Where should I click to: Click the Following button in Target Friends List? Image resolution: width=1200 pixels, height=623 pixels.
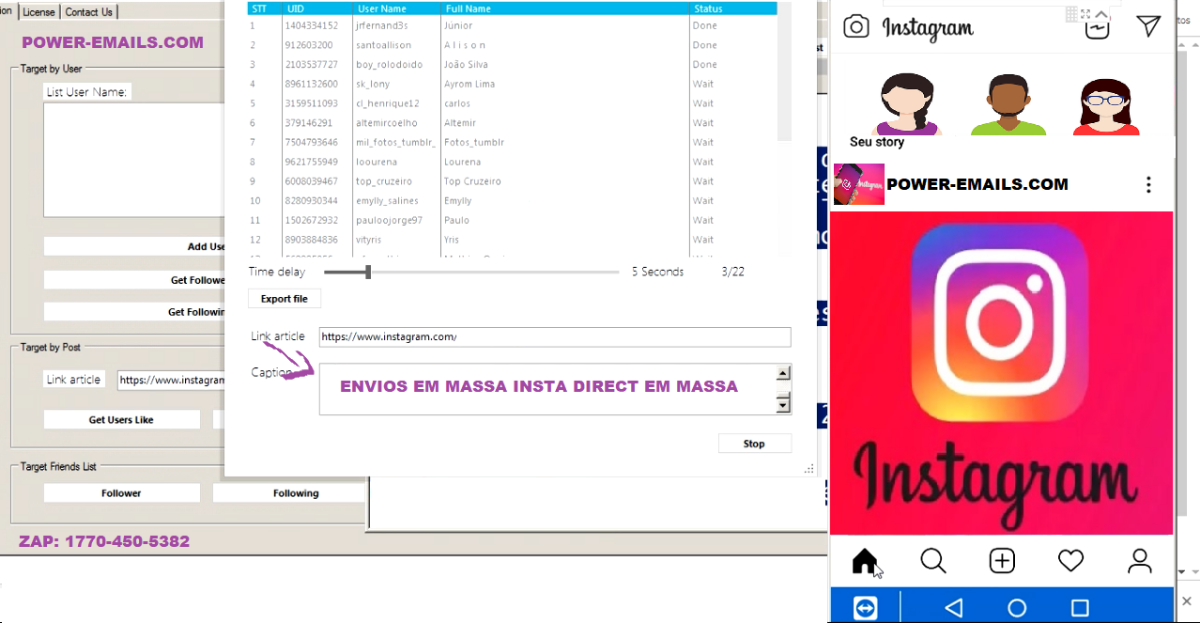coord(290,493)
